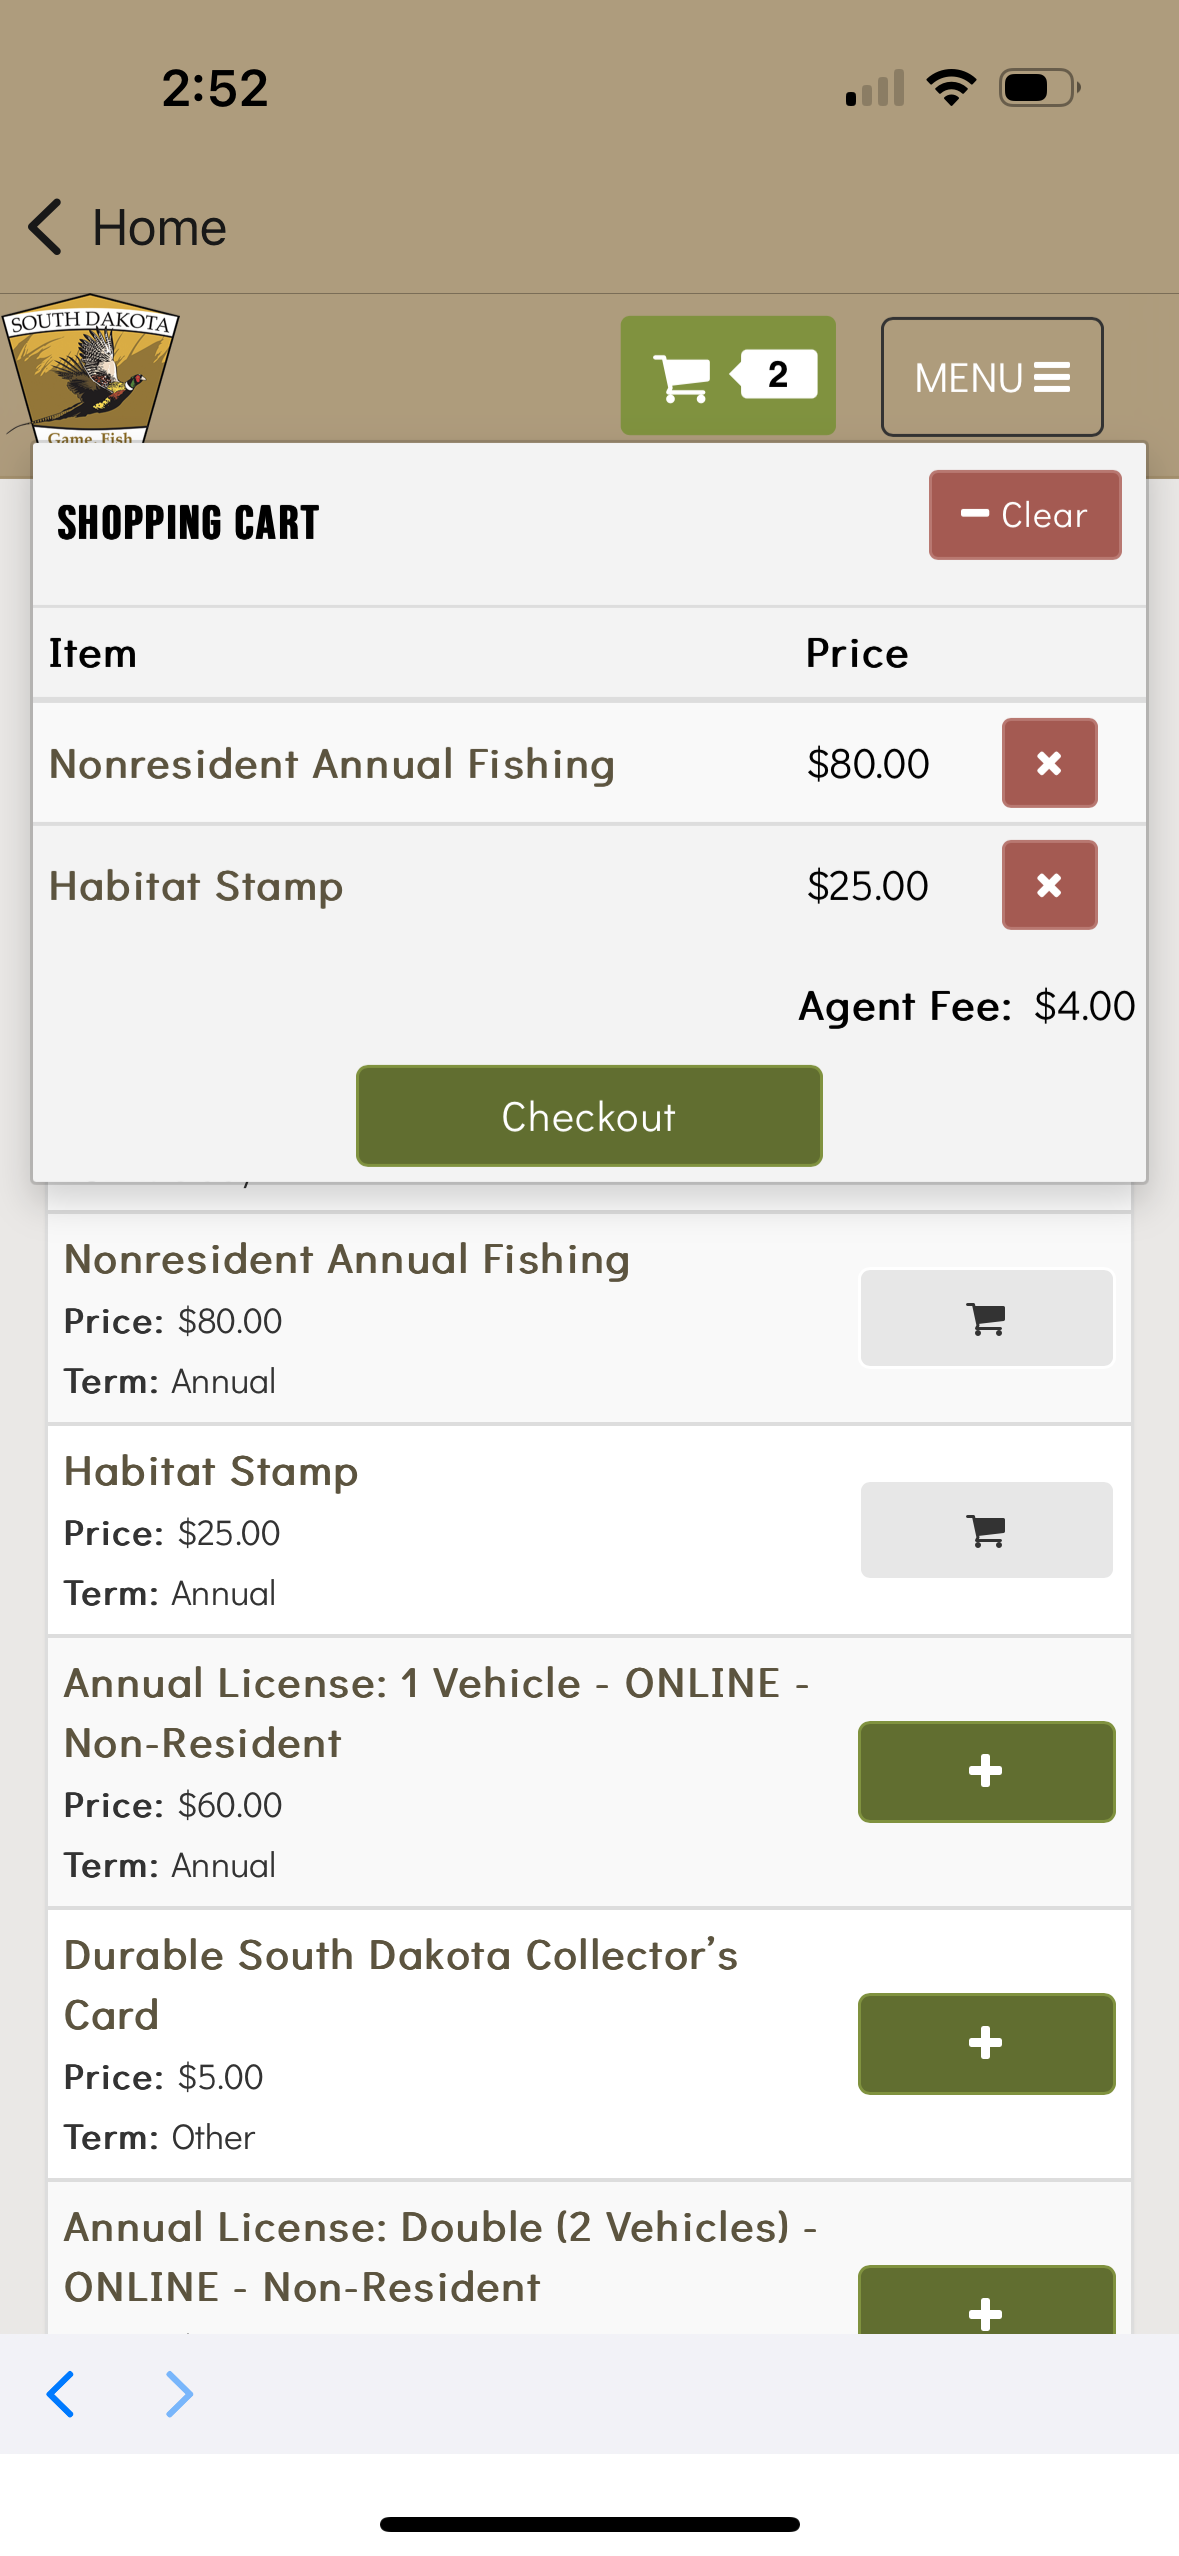The width and height of the screenshot is (1179, 2556).
Task: Tap the South Dakota Game Fish logo
Action: click(x=90, y=368)
